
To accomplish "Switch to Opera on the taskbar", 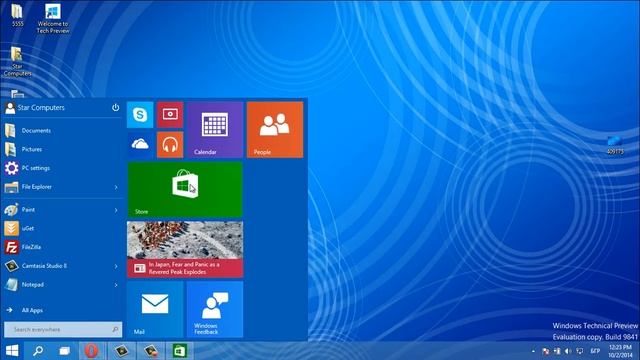I will pyautogui.click(x=91, y=351).
